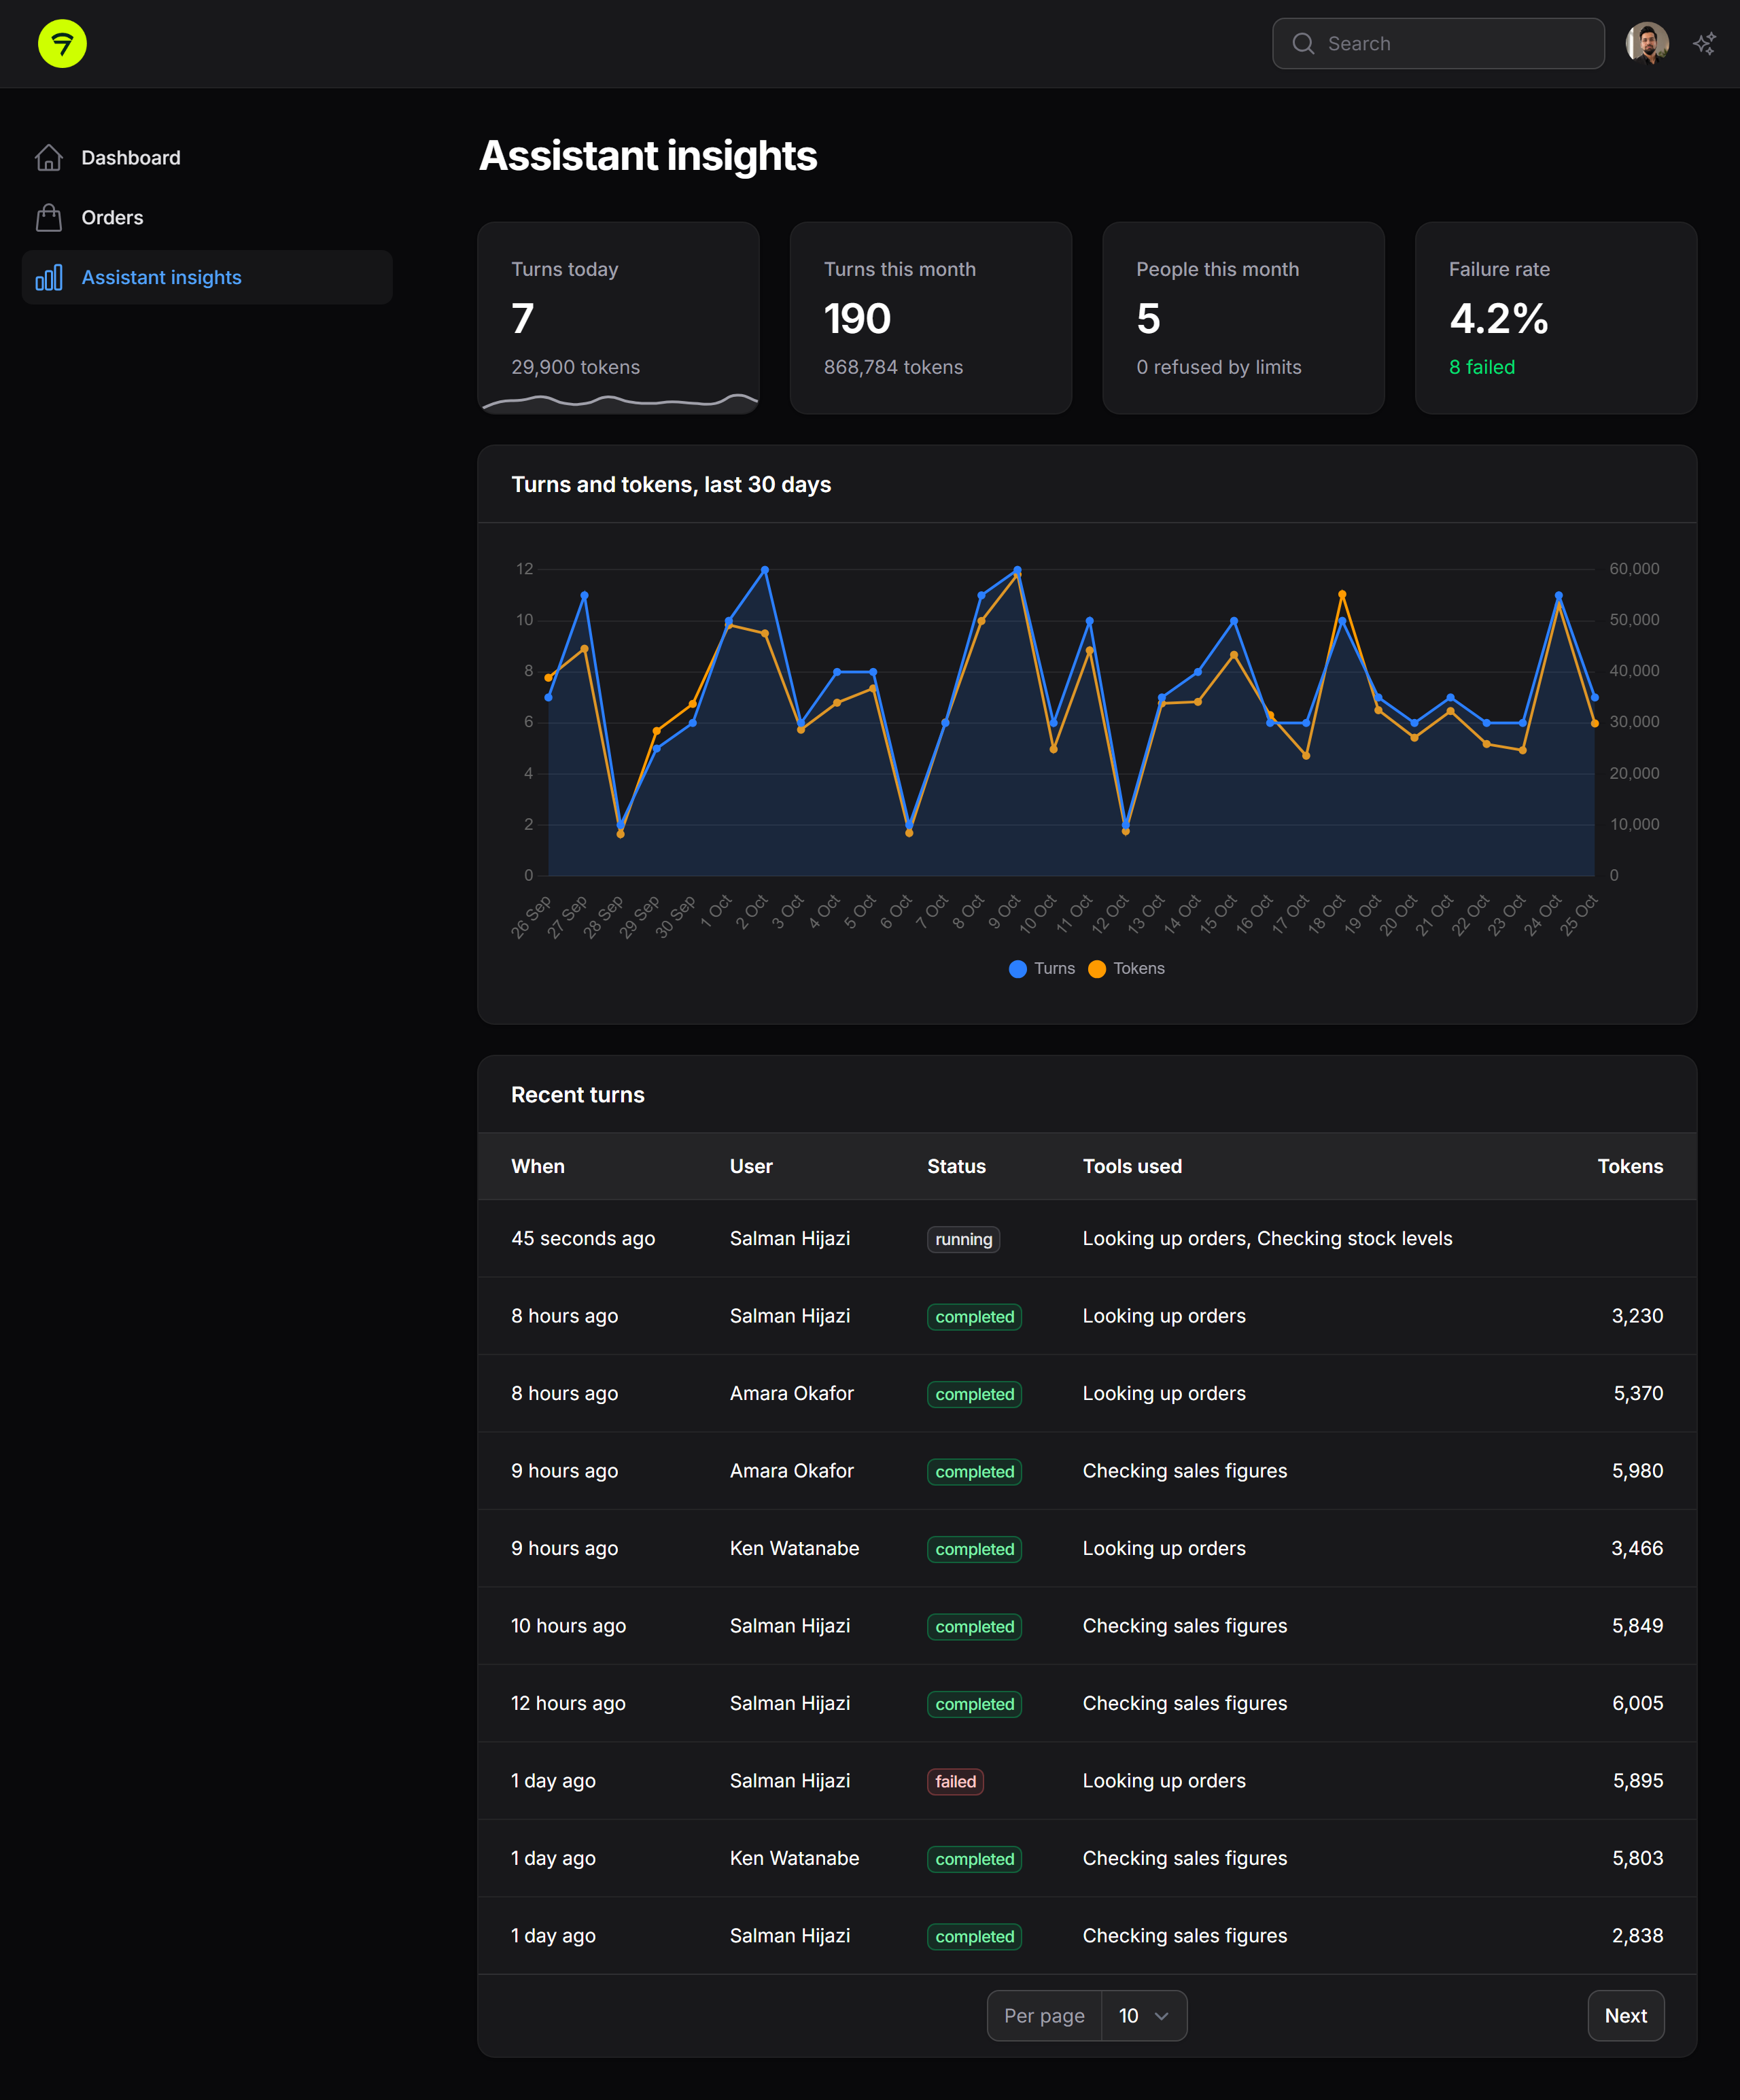
Task: Click the Turns this month card
Action: click(931, 318)
